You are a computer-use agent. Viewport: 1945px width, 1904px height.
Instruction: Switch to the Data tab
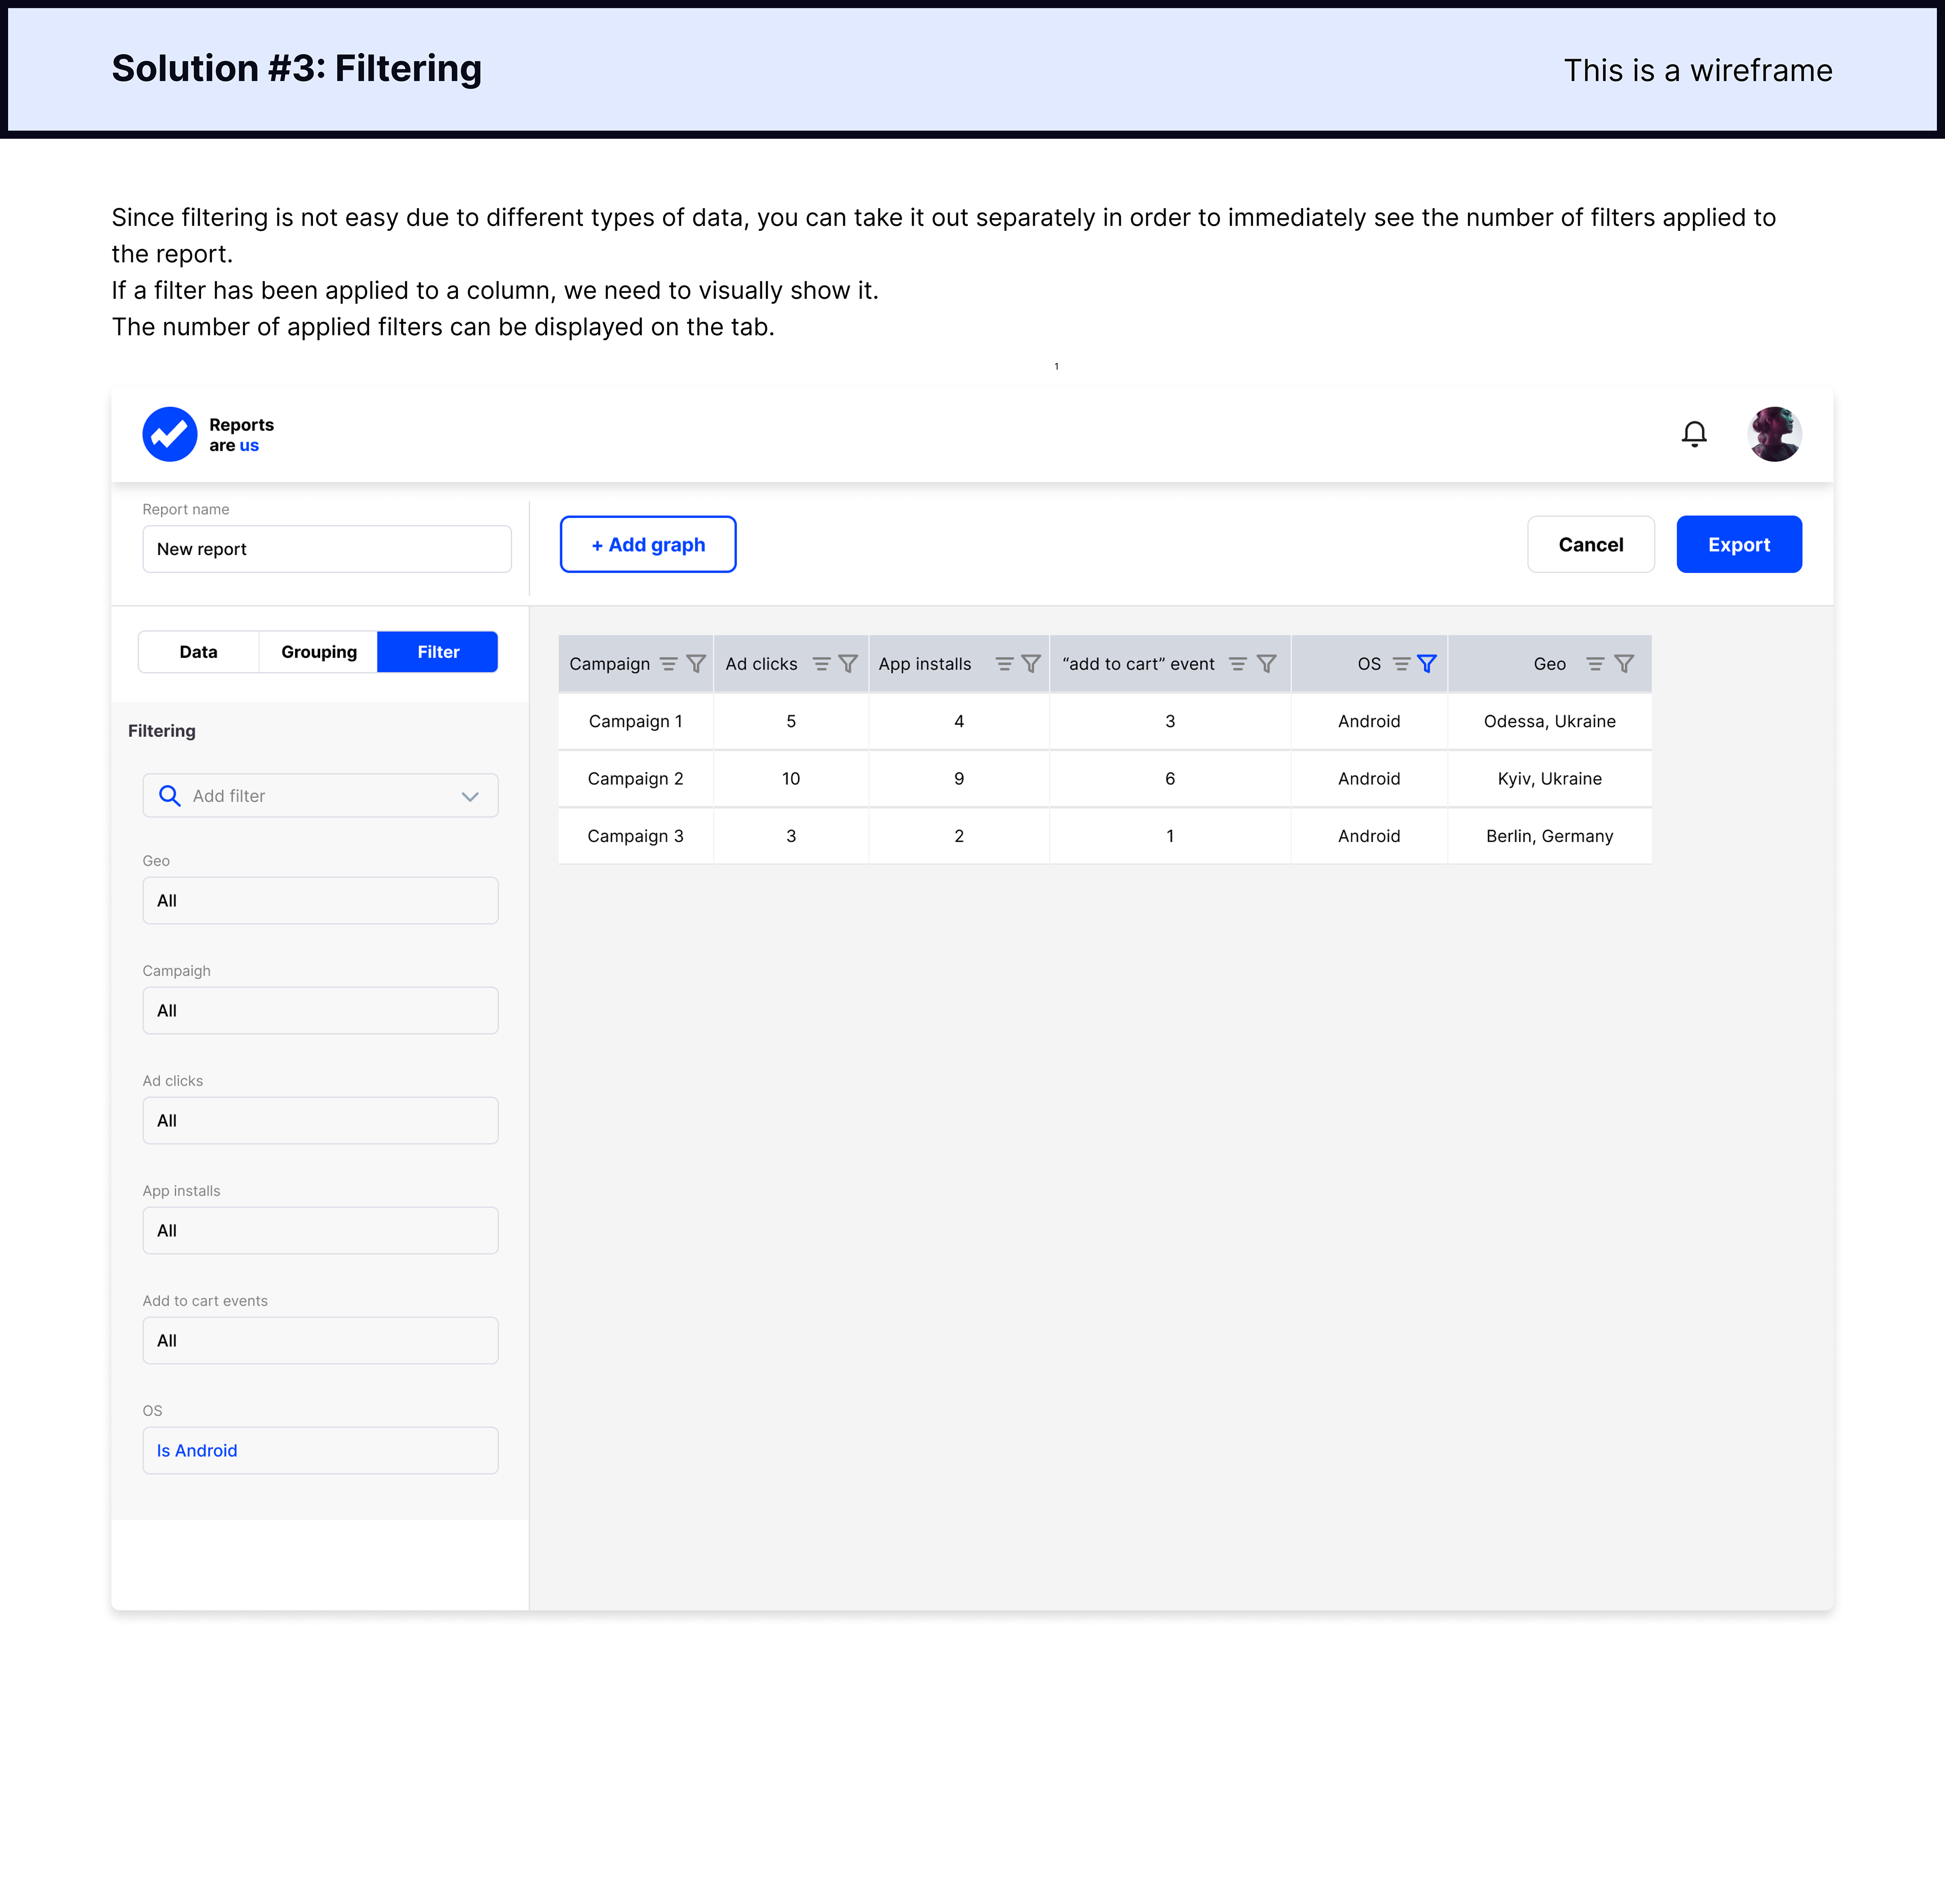click(x=198, y=652)
